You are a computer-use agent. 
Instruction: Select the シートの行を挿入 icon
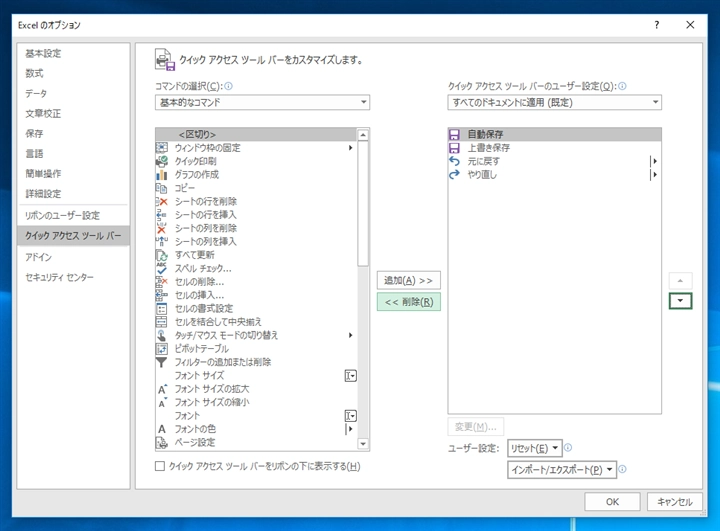pyautogui.click(x=162, y=215)
